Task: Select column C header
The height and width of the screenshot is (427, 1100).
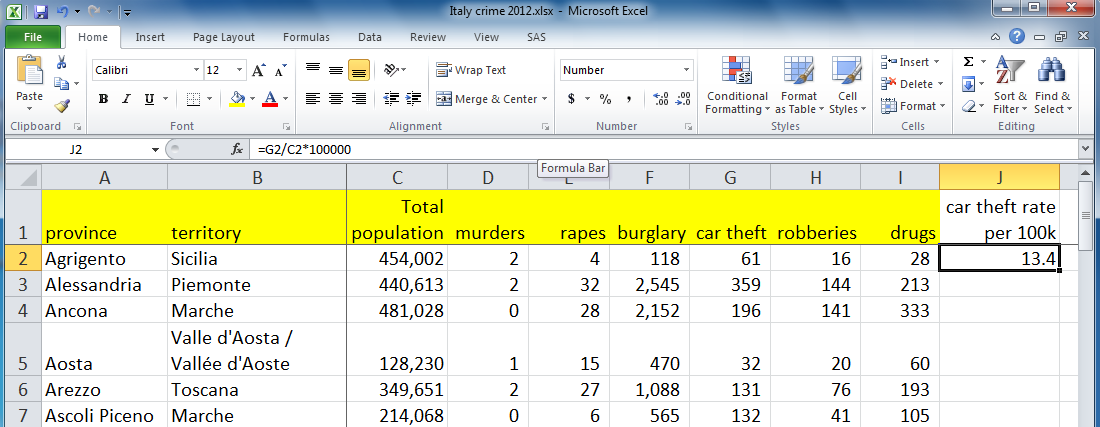Action: pos(398,178)
